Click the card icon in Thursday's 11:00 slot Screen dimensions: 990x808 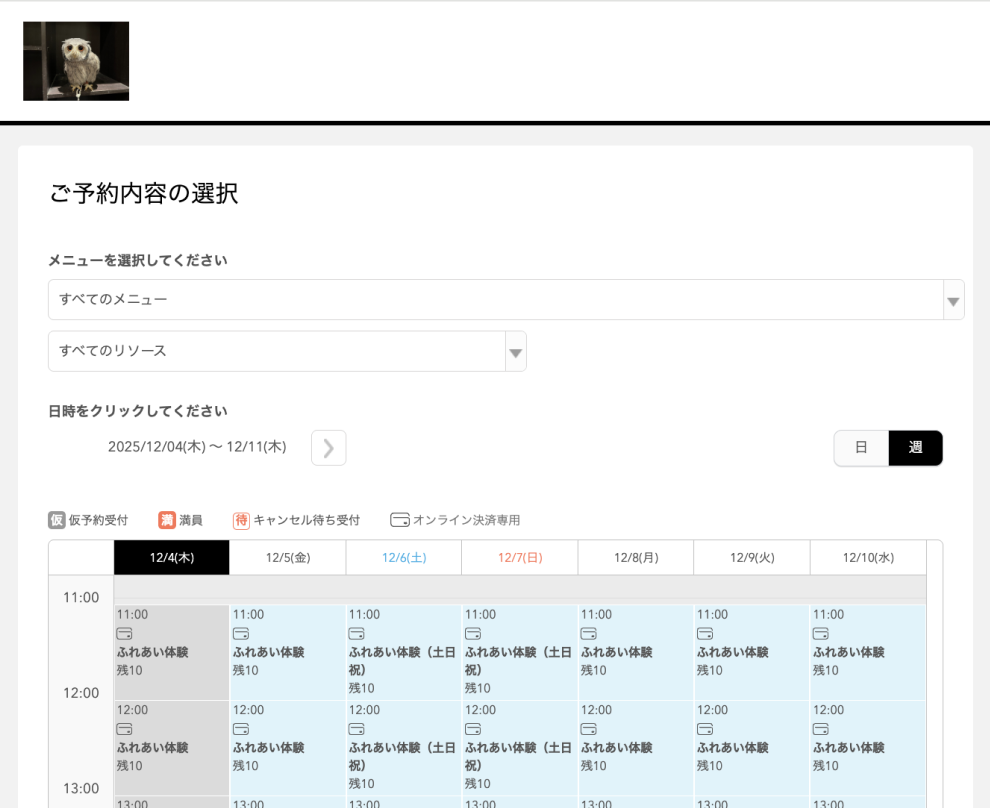(122, 631)
